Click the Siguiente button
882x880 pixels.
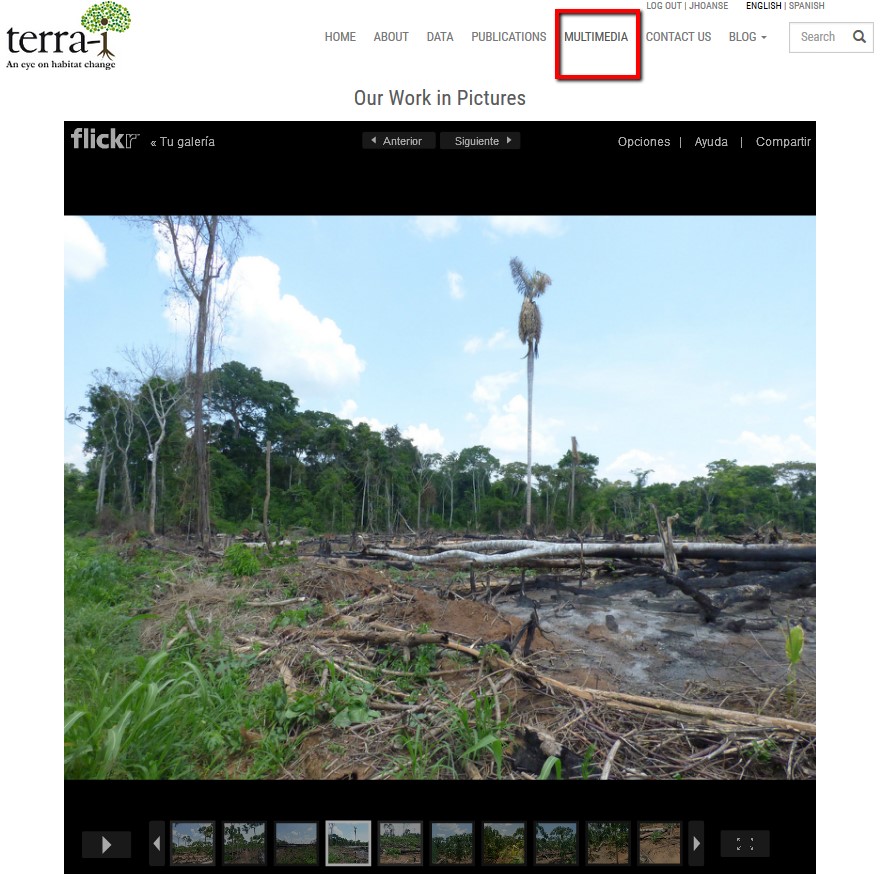click(x=480, y=141)
